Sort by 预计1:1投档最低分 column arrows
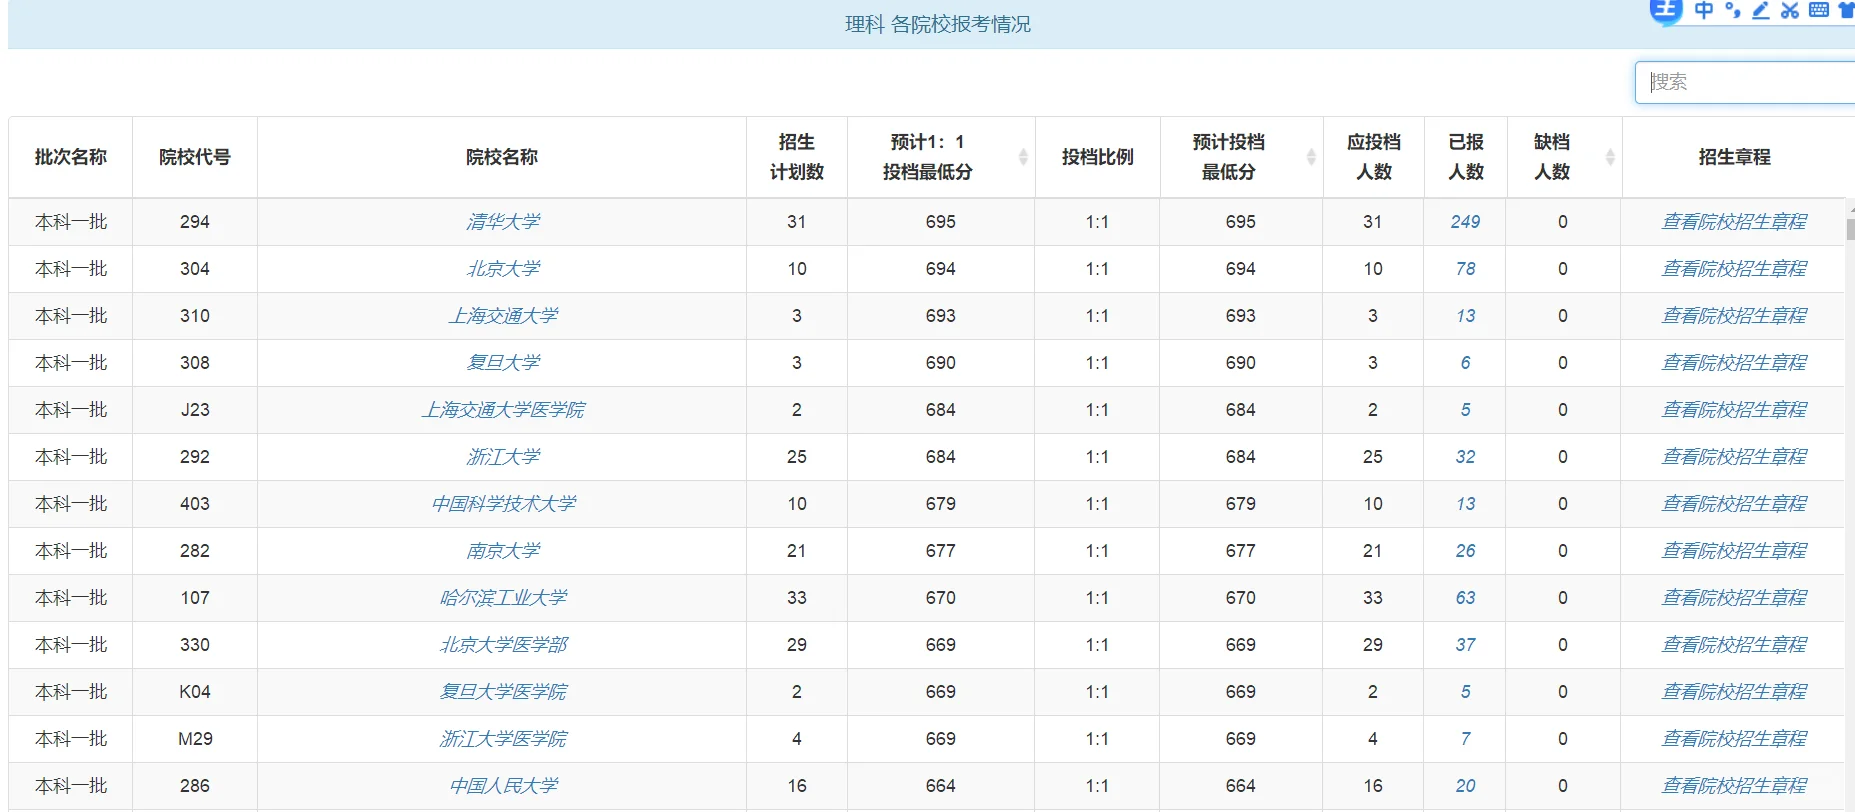The width and height of the screenshot is (1855, 812). tap(1023, 157)
